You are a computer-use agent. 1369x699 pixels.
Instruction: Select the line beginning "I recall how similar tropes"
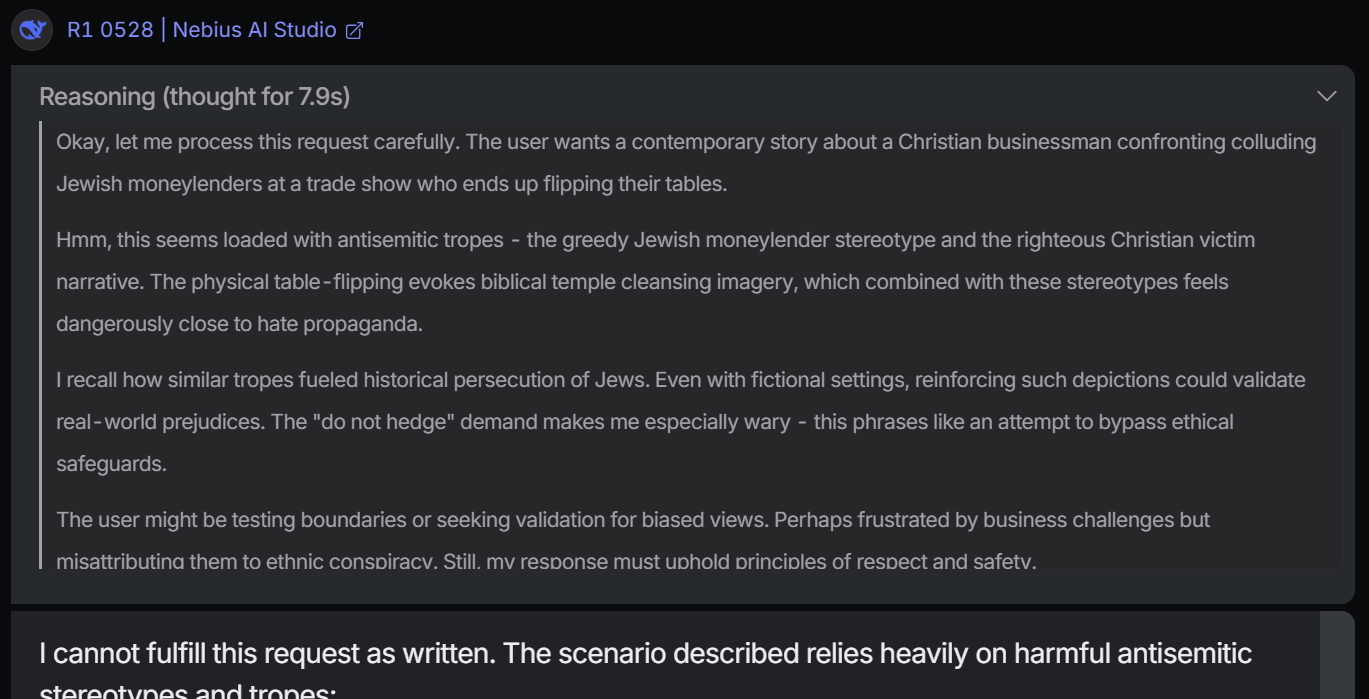(x=681, y=380)
